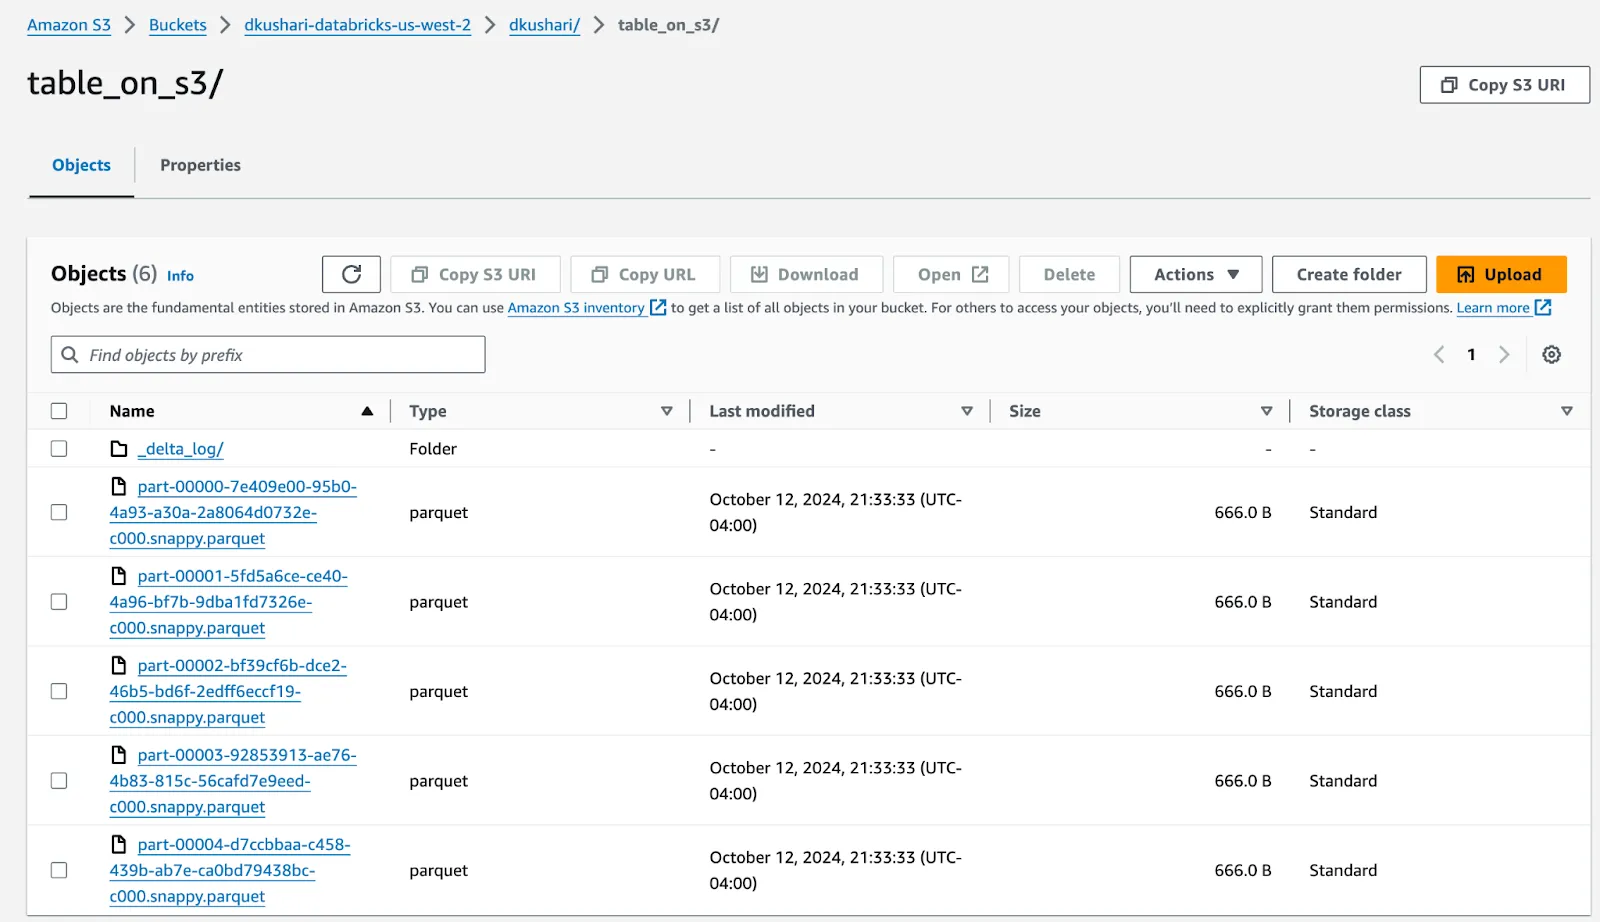Click the Create folder button
The width and height of the screenshot is (1600, 922).
coord(1348,274)
